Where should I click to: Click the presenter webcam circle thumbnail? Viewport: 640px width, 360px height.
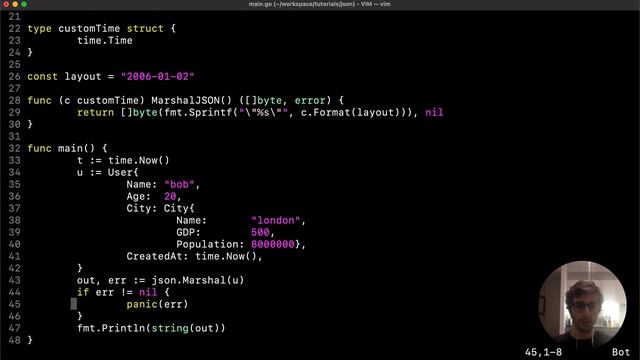[582, 304]
